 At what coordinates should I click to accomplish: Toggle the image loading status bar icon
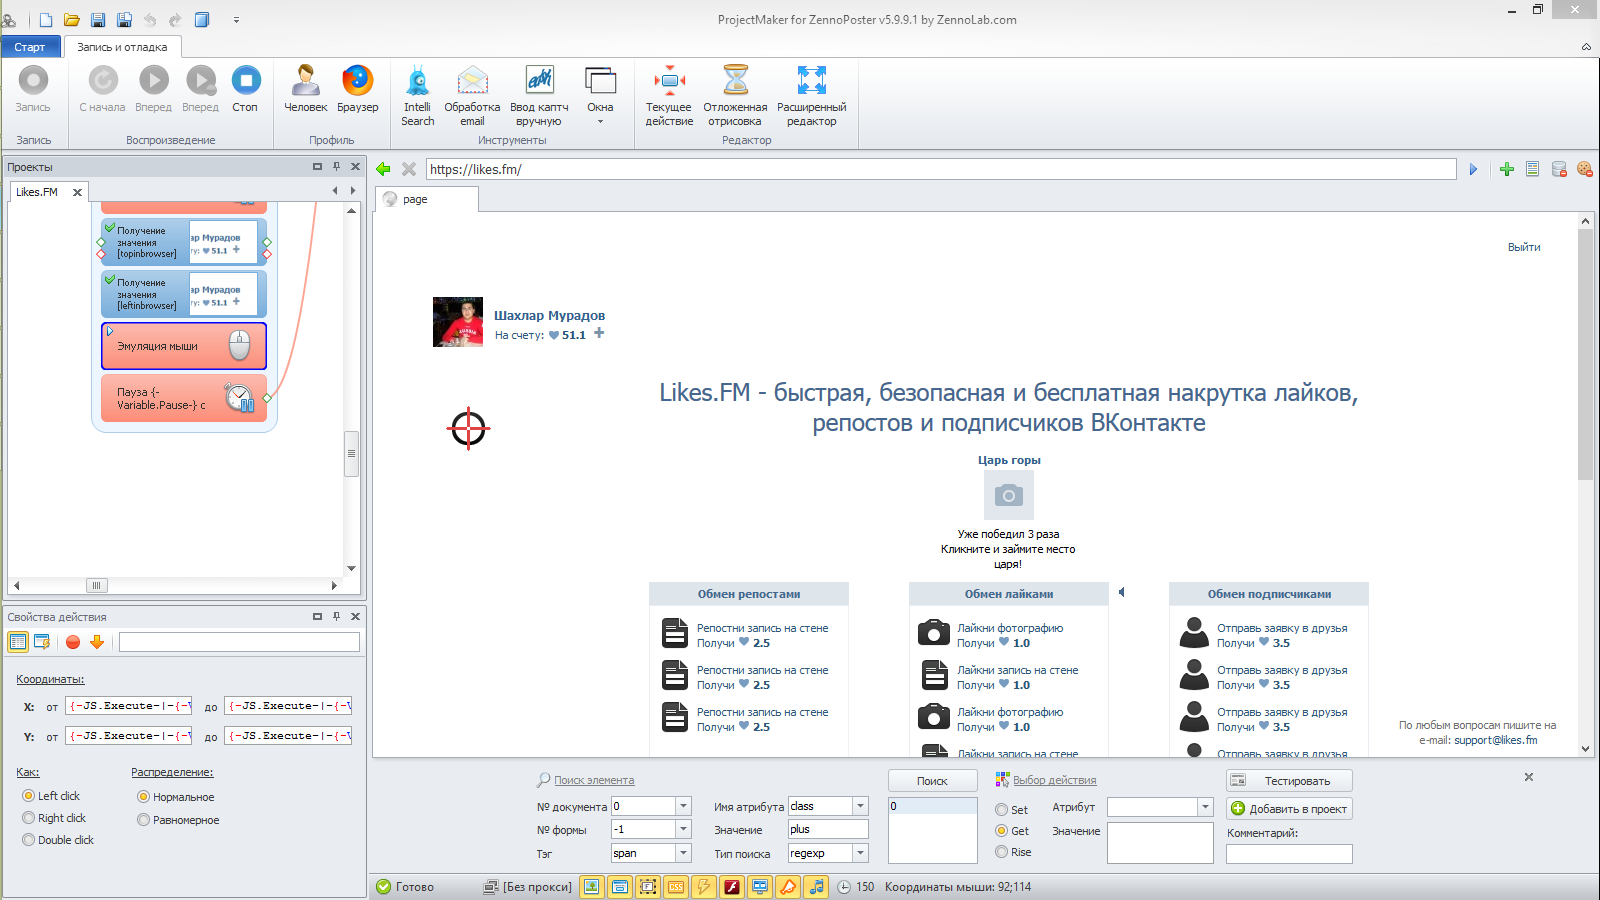pos(592,887)
